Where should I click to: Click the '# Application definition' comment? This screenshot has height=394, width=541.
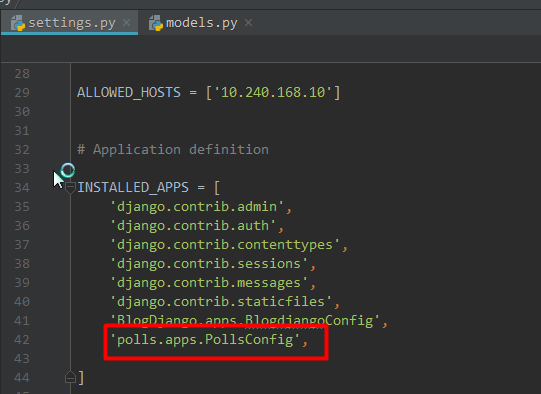click(x=173, y=149)
